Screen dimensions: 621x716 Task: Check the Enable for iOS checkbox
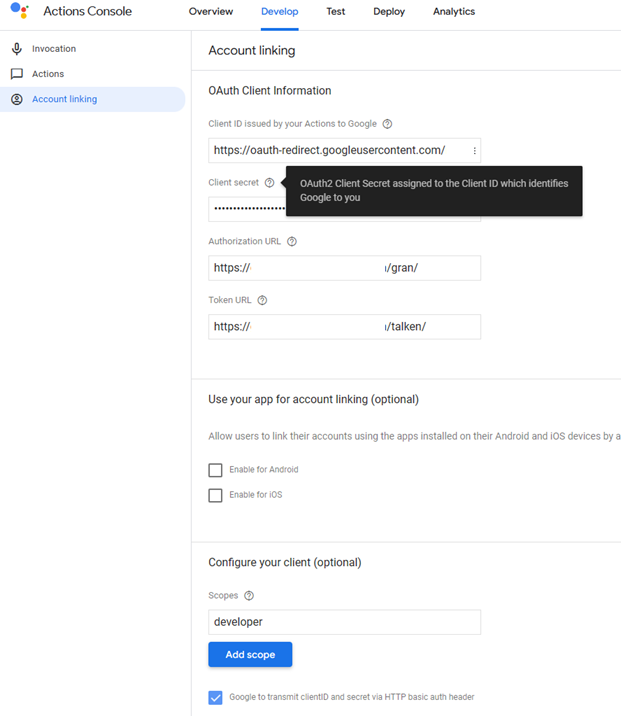[x=215, y=495]
